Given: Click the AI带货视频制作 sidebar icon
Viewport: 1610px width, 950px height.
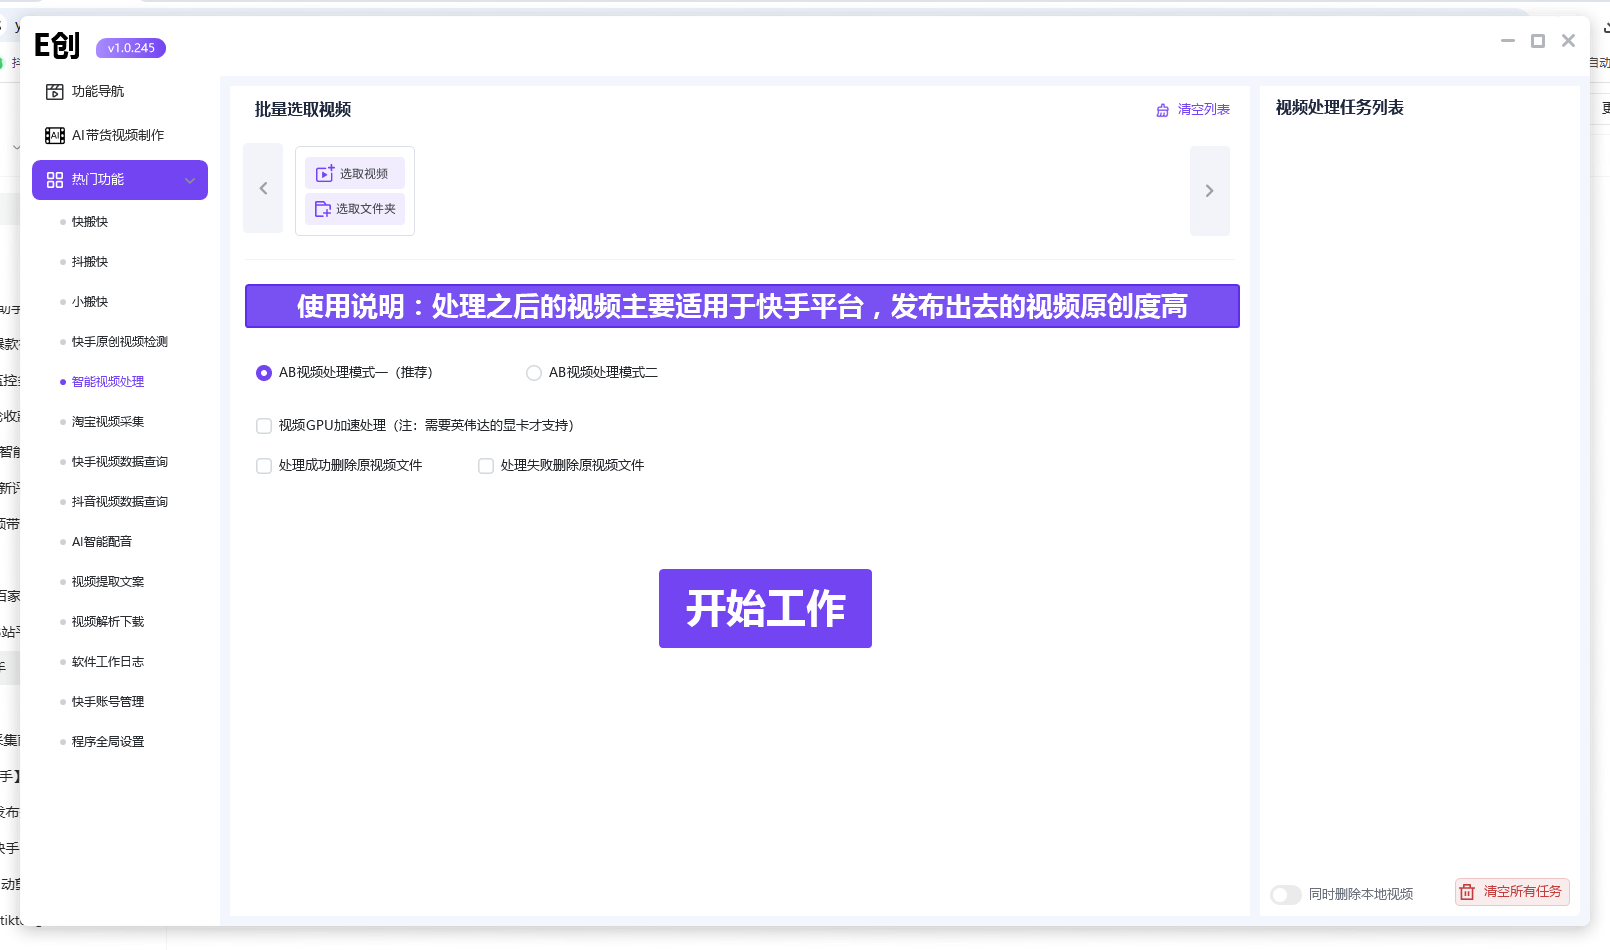Looking at the screenshot, I should click(x=55, y=136).
